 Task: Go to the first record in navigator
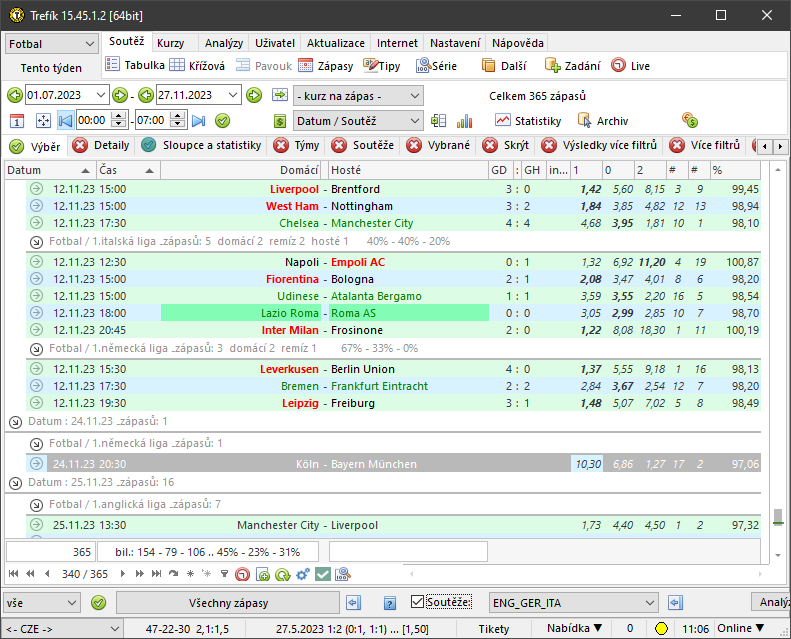click(14, 573)
